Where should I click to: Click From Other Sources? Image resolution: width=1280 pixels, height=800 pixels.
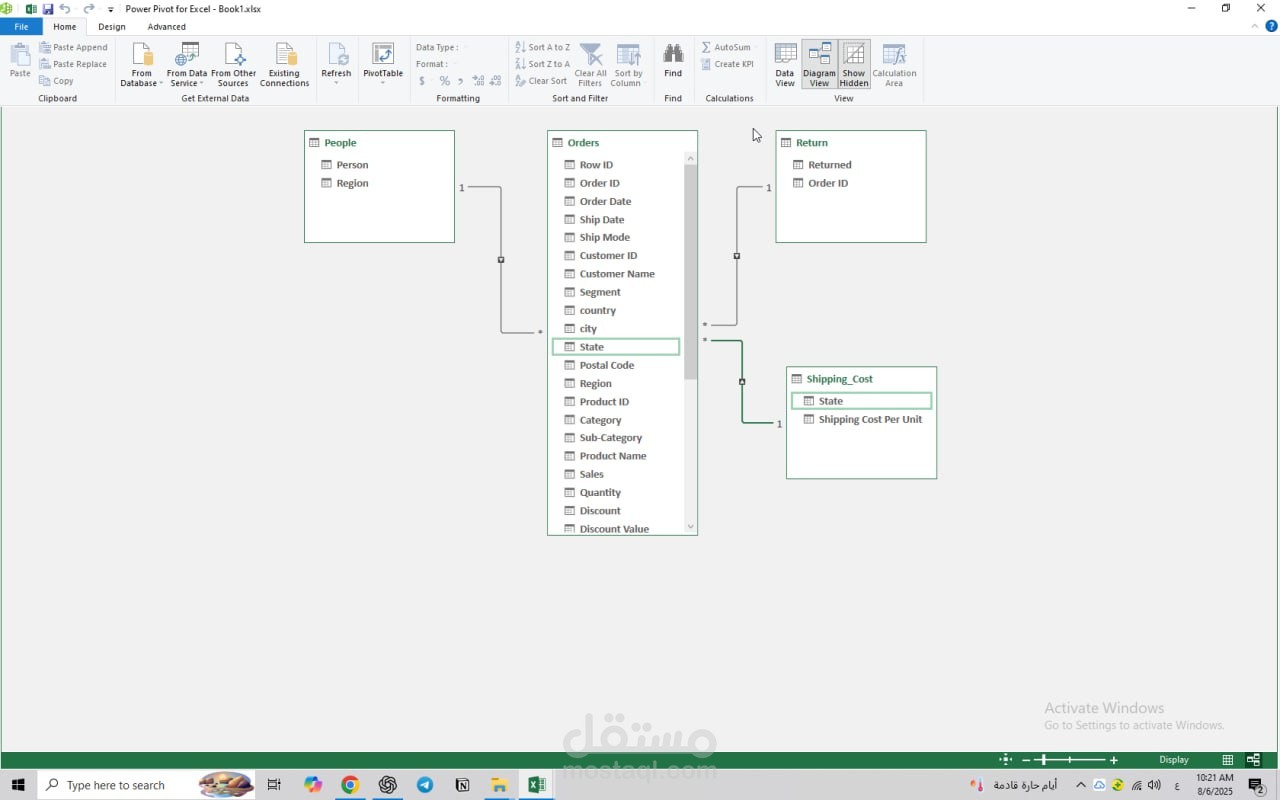(x=233, y=65)
